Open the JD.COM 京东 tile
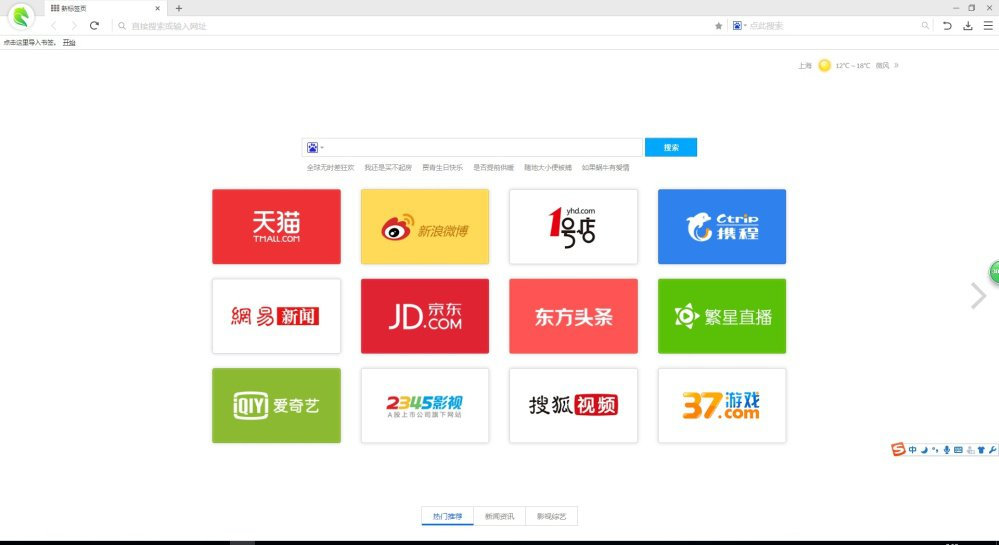 tap(425, 316)
